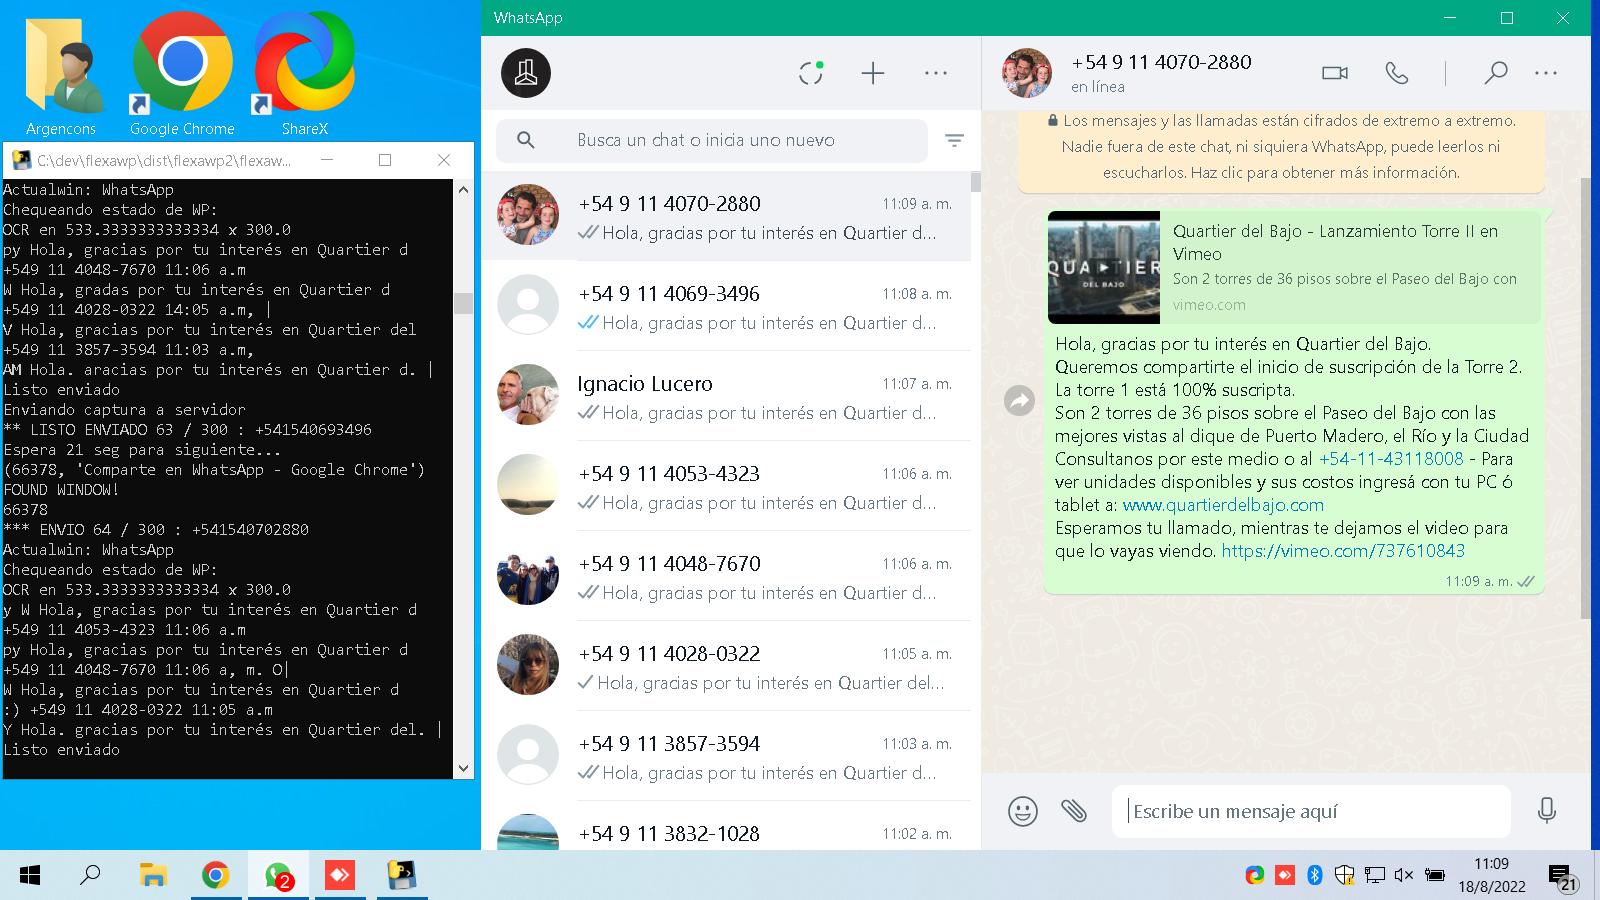
Task: Open Windows Security tray icon
Action: (x=1345, y=876)
